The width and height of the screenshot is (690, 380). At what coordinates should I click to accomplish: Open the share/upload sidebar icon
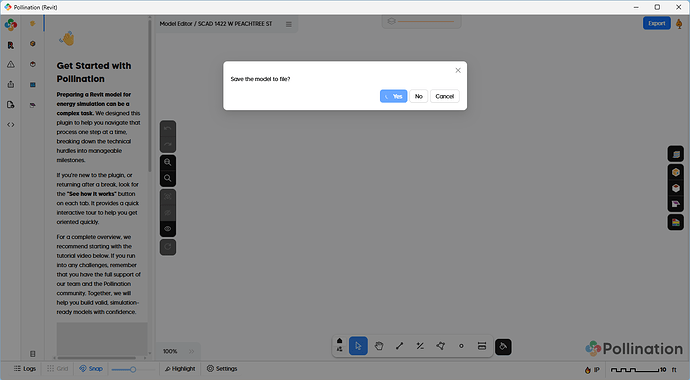(x=11, y=84)
